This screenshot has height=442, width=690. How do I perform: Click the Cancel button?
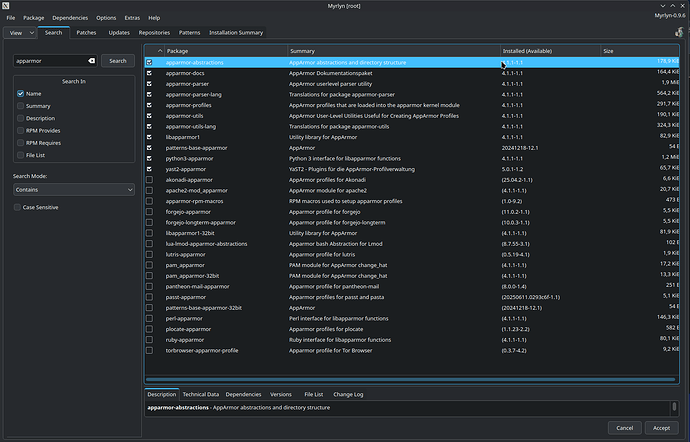(x=624, y=428)
